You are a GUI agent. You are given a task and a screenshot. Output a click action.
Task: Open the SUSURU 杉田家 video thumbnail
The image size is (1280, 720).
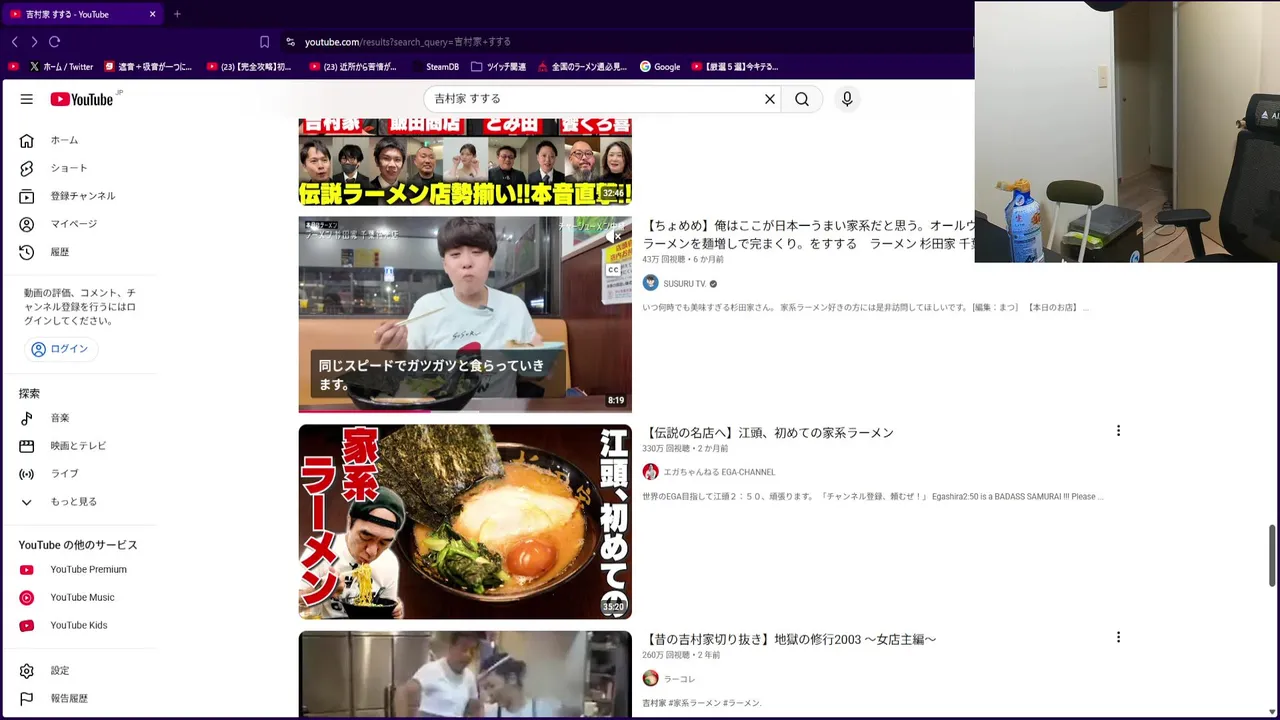465,314
